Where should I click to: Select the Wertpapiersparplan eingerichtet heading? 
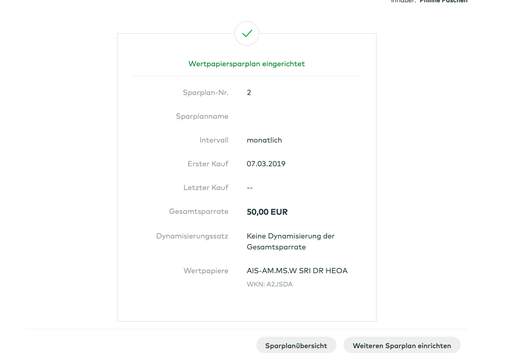coord(246,64)
